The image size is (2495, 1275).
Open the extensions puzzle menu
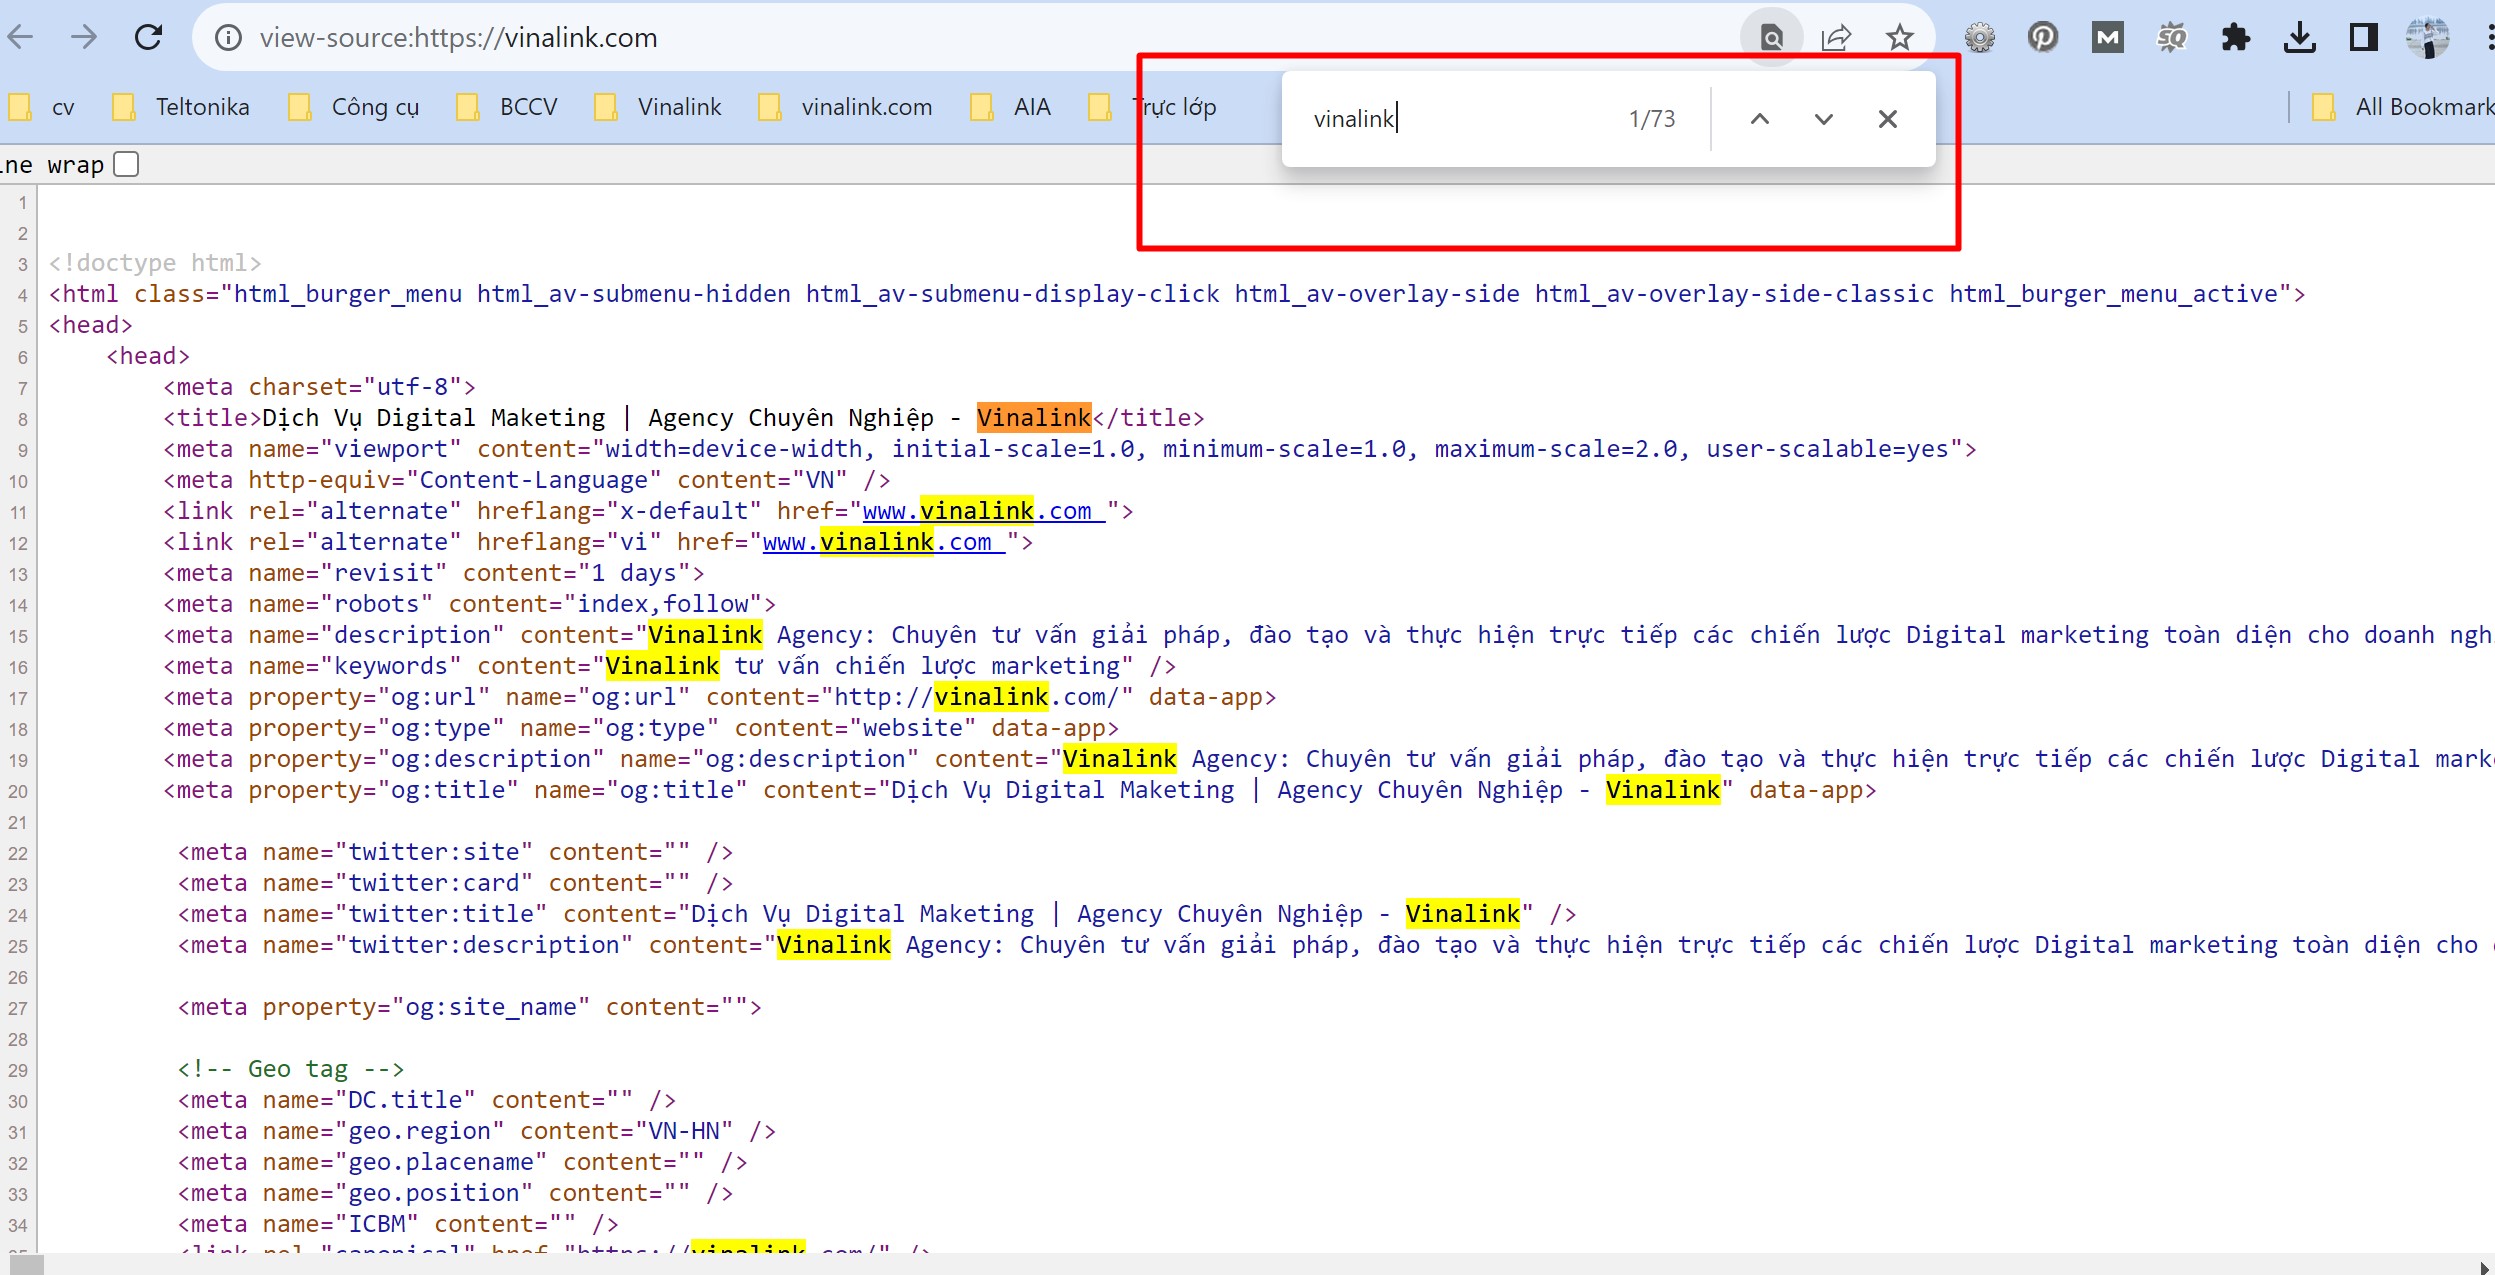[2236, 38]
